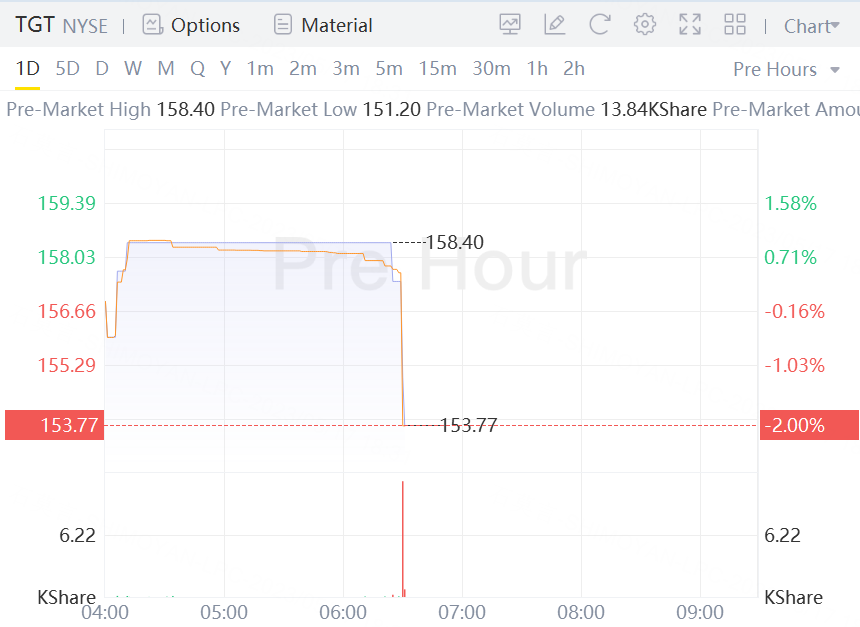Refresh the TGT chart
This screenshot has height=627, width=860.
pyautogui.click(x=599, y=25)
